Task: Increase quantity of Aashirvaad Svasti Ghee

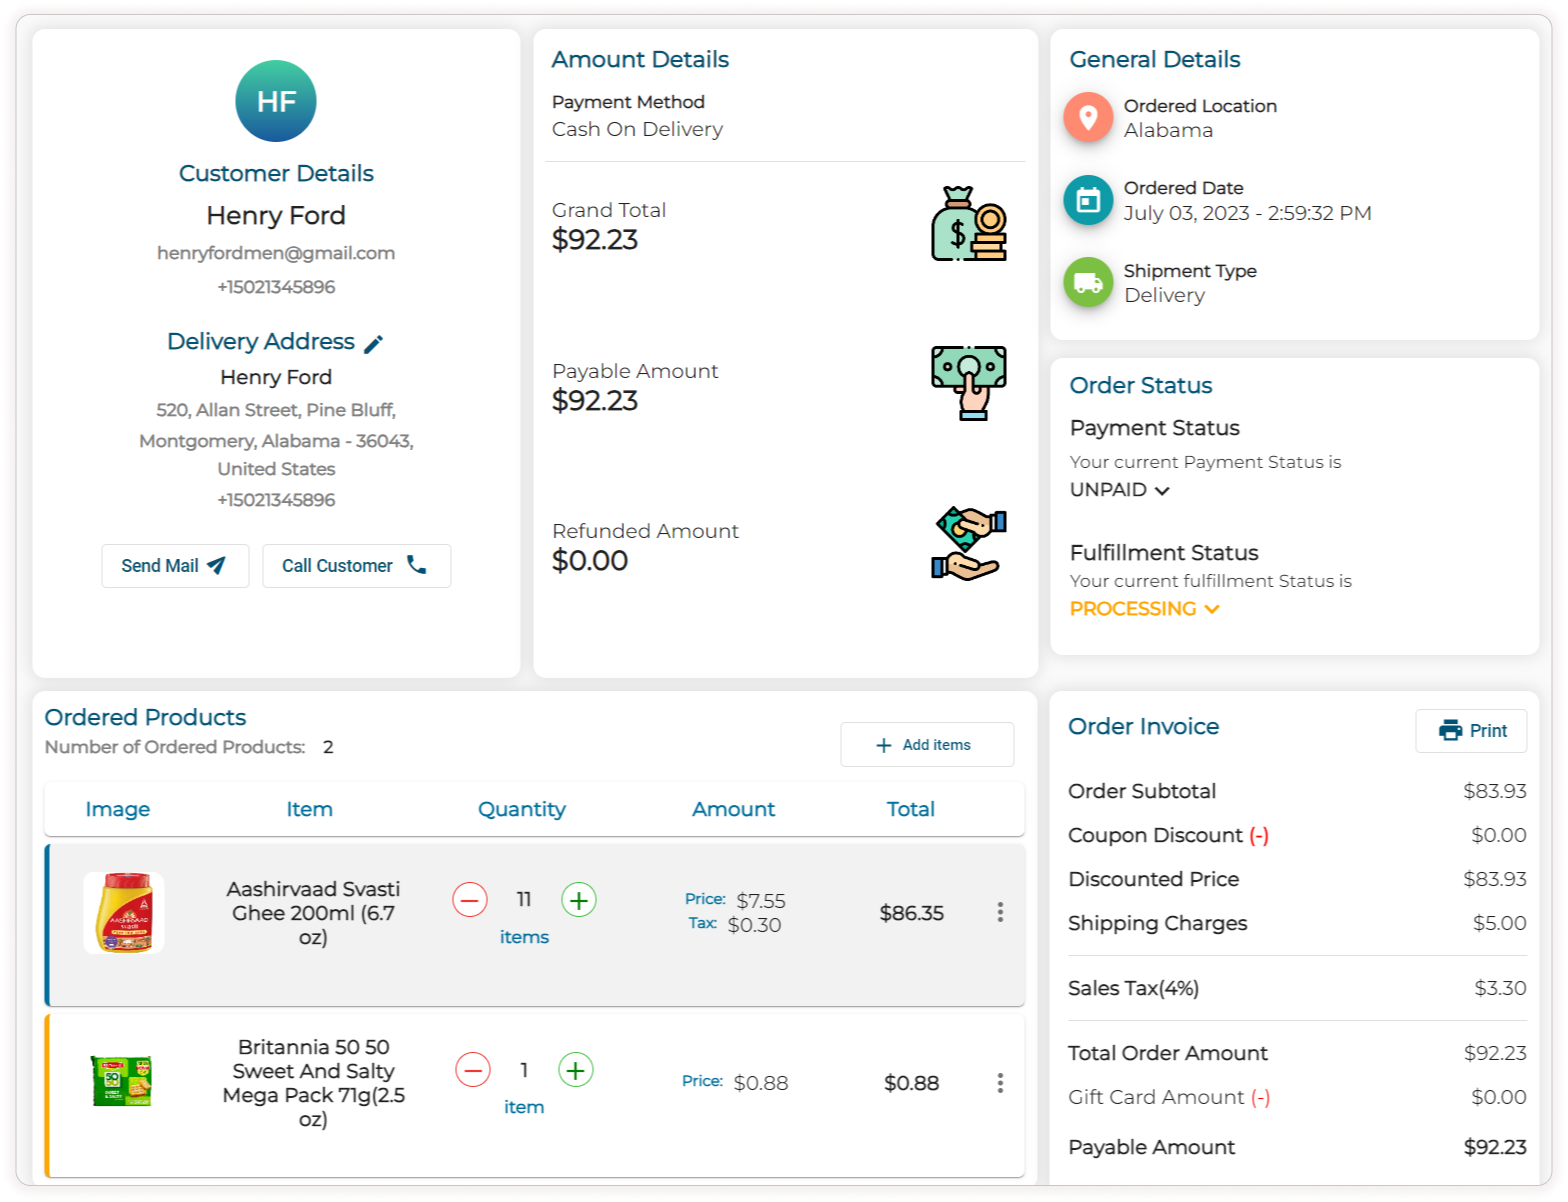Action: point(579,900)
